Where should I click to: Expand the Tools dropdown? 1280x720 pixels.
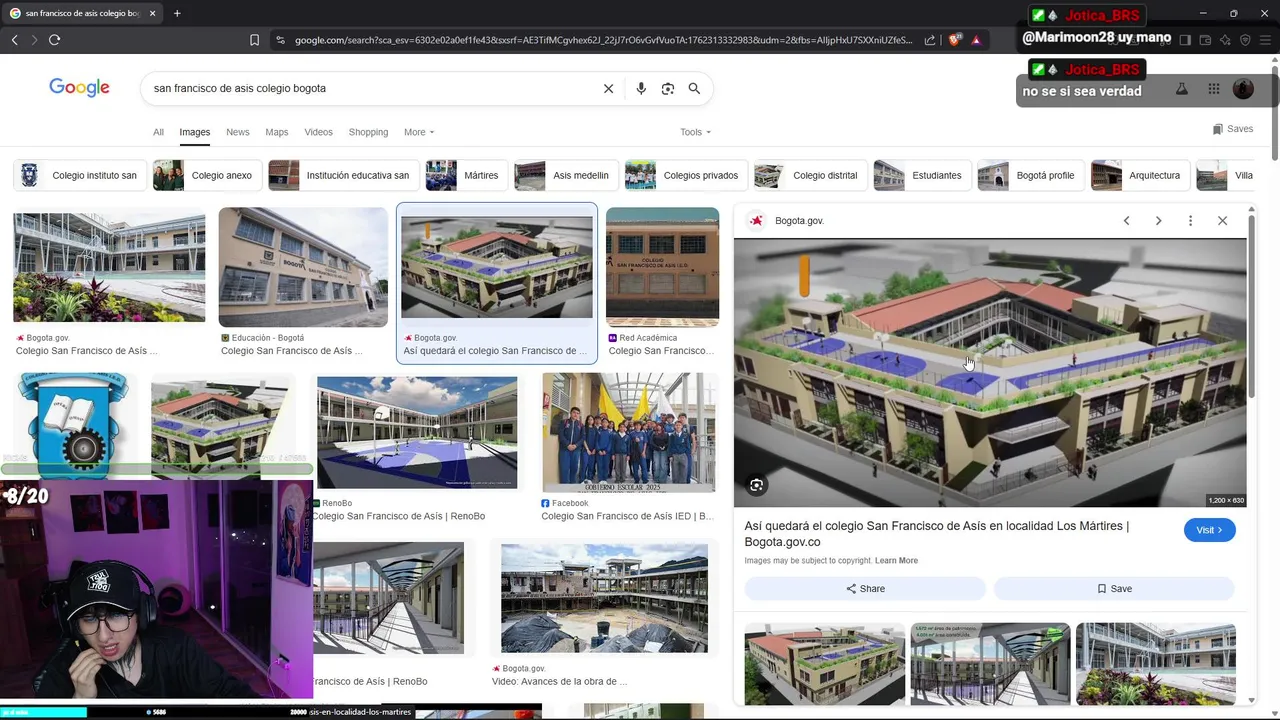click(x=695, y=132)
